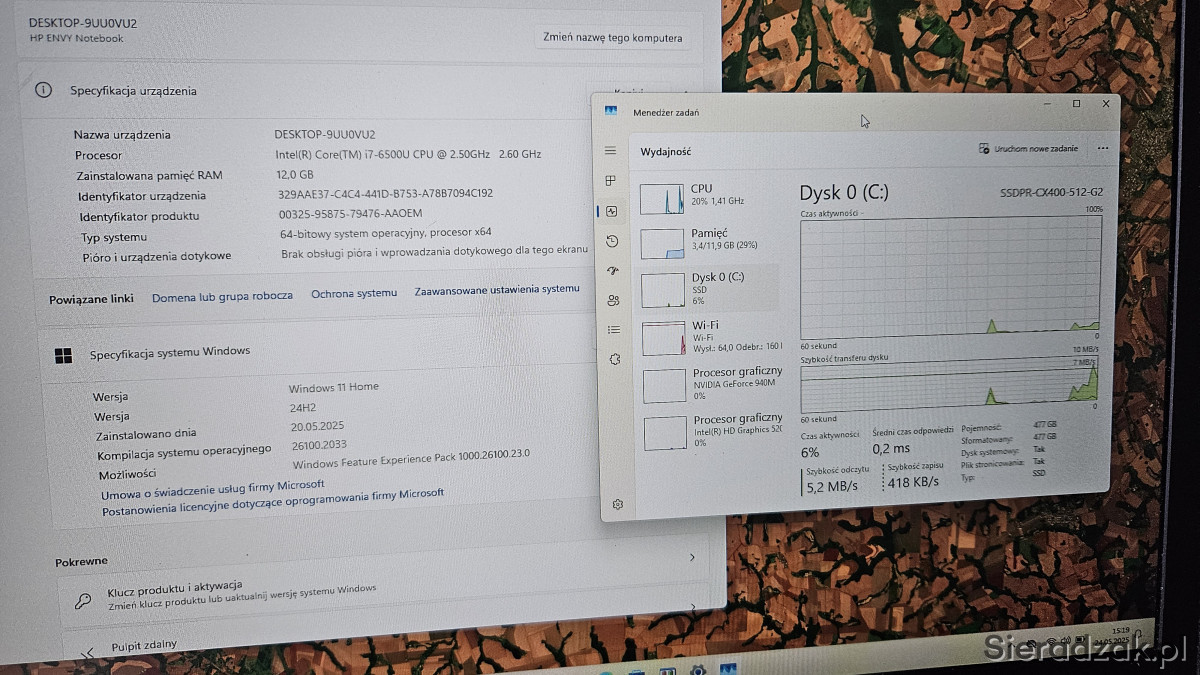Click the Pamięć usage graph thumbnail

(x=661, y=243)
